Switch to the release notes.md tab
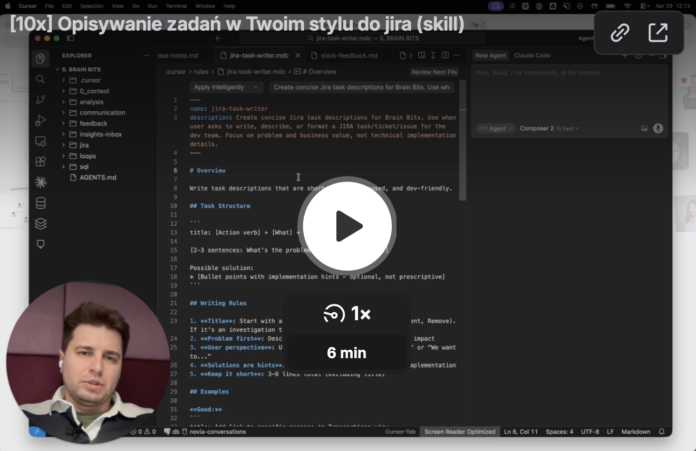 coord(180,55)
